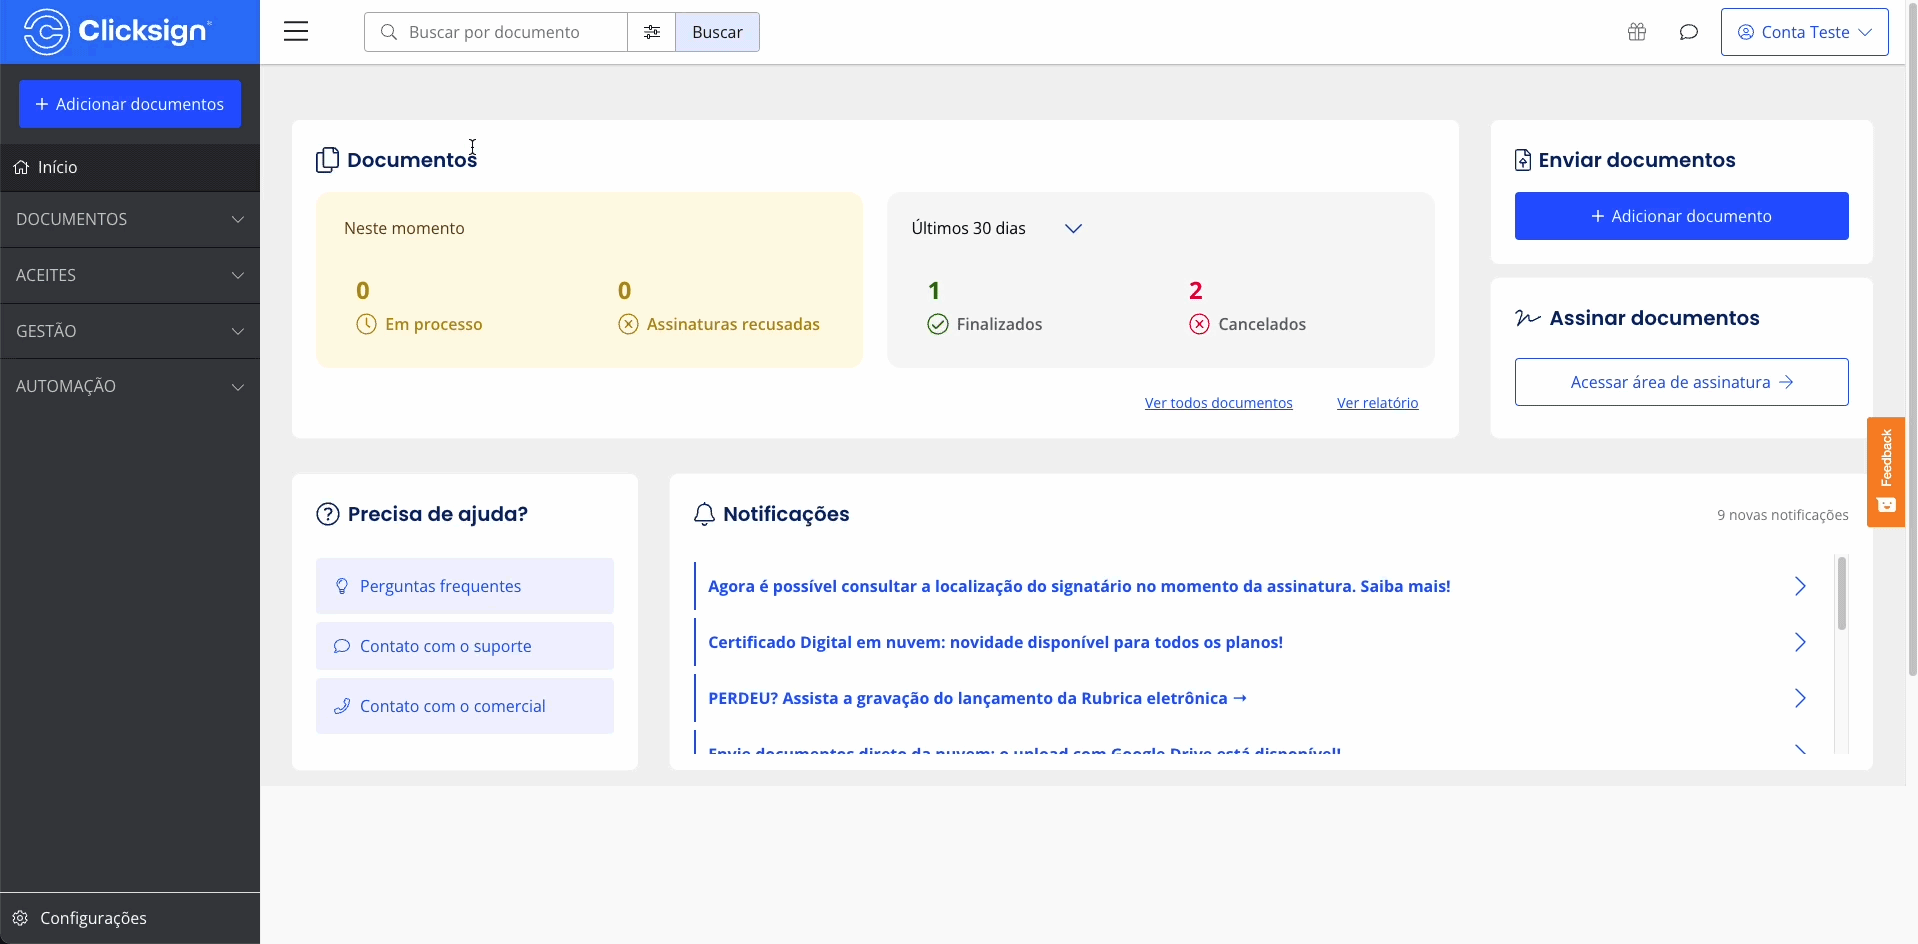1918x944 pixels.
Task: Open the hamburger menu icon
Action: point(296,32)
